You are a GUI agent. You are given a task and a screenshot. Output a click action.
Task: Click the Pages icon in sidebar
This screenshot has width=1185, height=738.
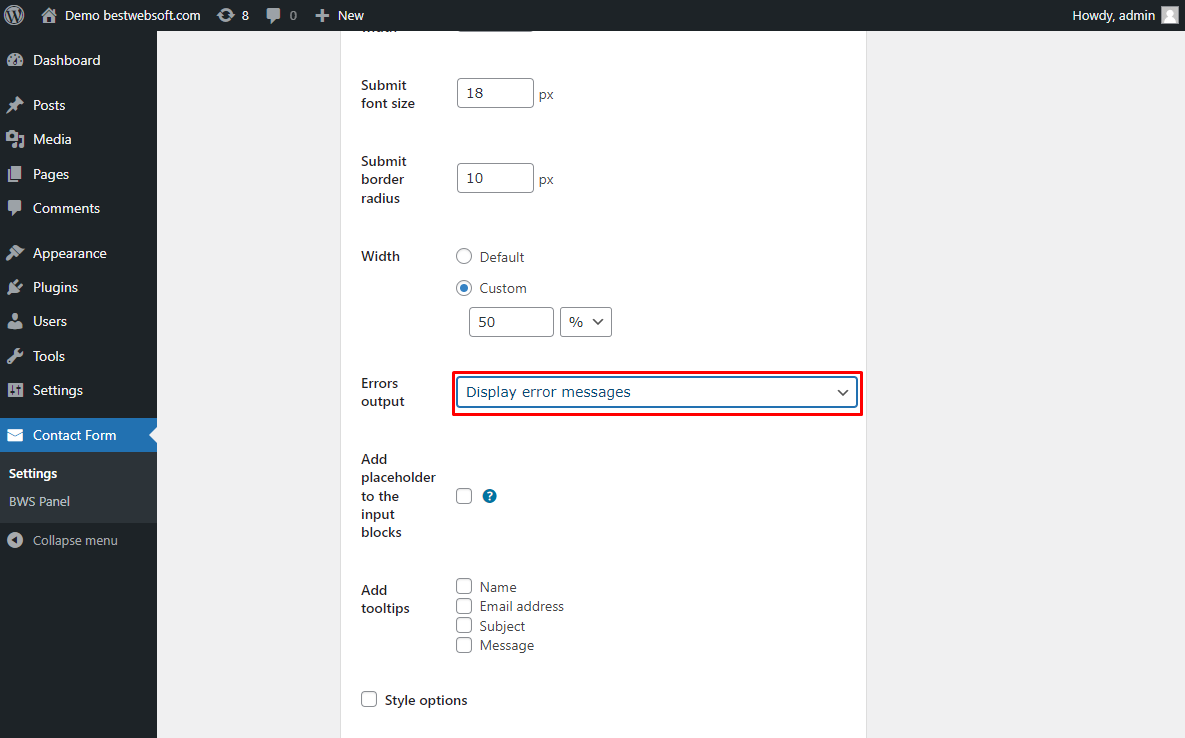pyautogui.click(x=15, y=174)
